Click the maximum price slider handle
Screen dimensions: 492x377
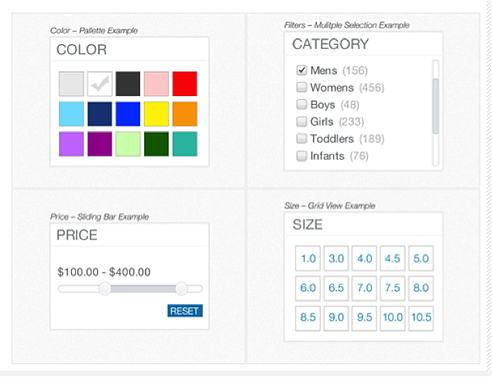point(182,289)
